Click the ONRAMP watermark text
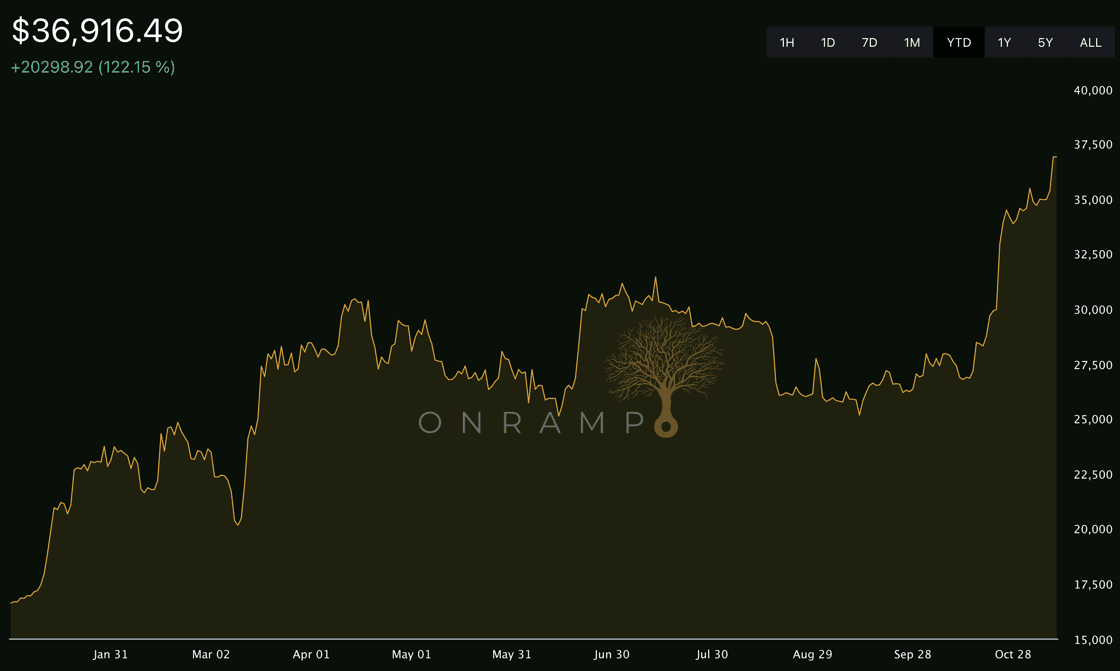 530,423
